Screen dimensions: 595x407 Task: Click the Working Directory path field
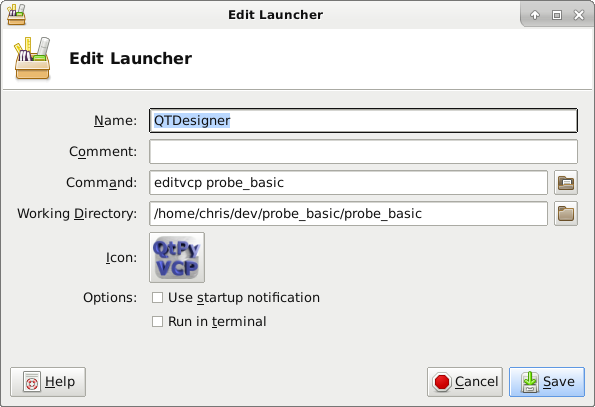pyautogui.click(x=348, y=214)
